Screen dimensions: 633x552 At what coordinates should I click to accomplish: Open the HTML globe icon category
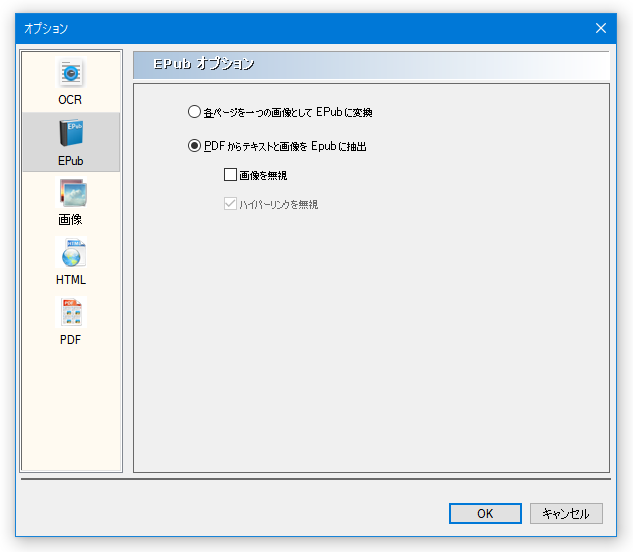[71, 252]
